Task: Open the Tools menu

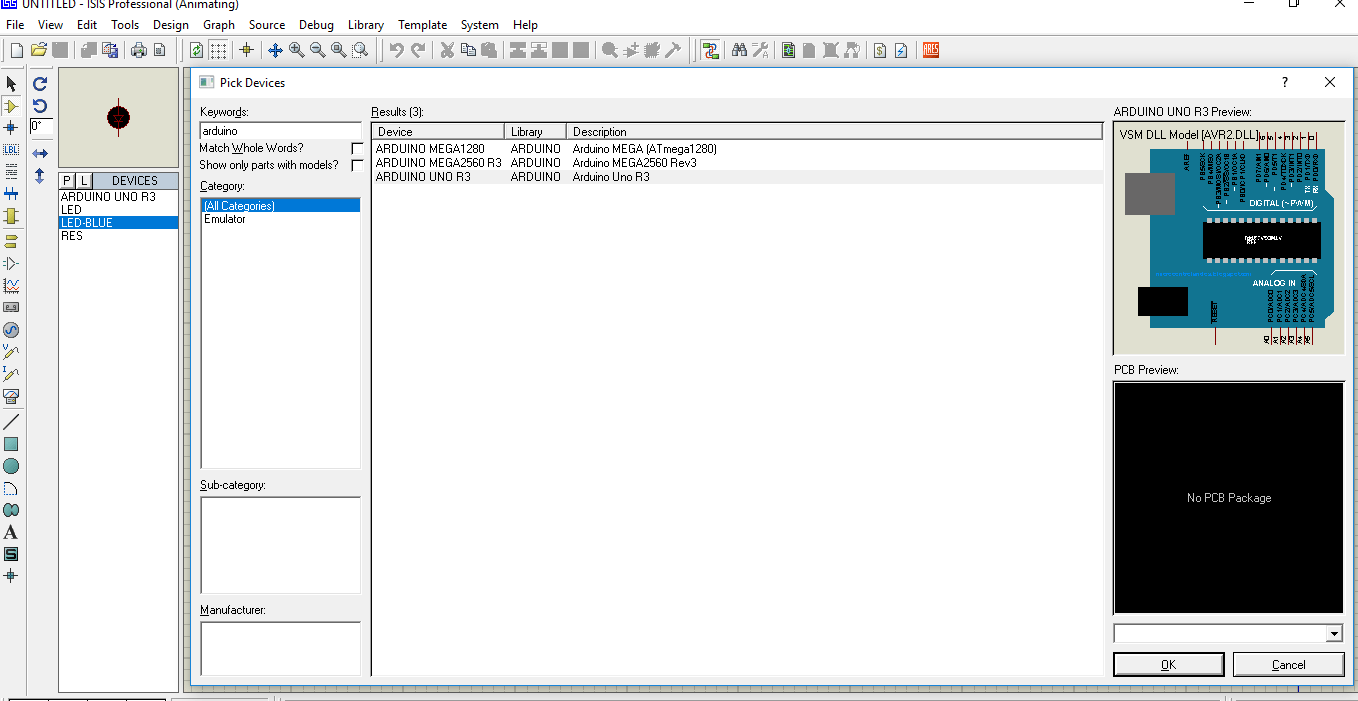Action: coord(125,25)
